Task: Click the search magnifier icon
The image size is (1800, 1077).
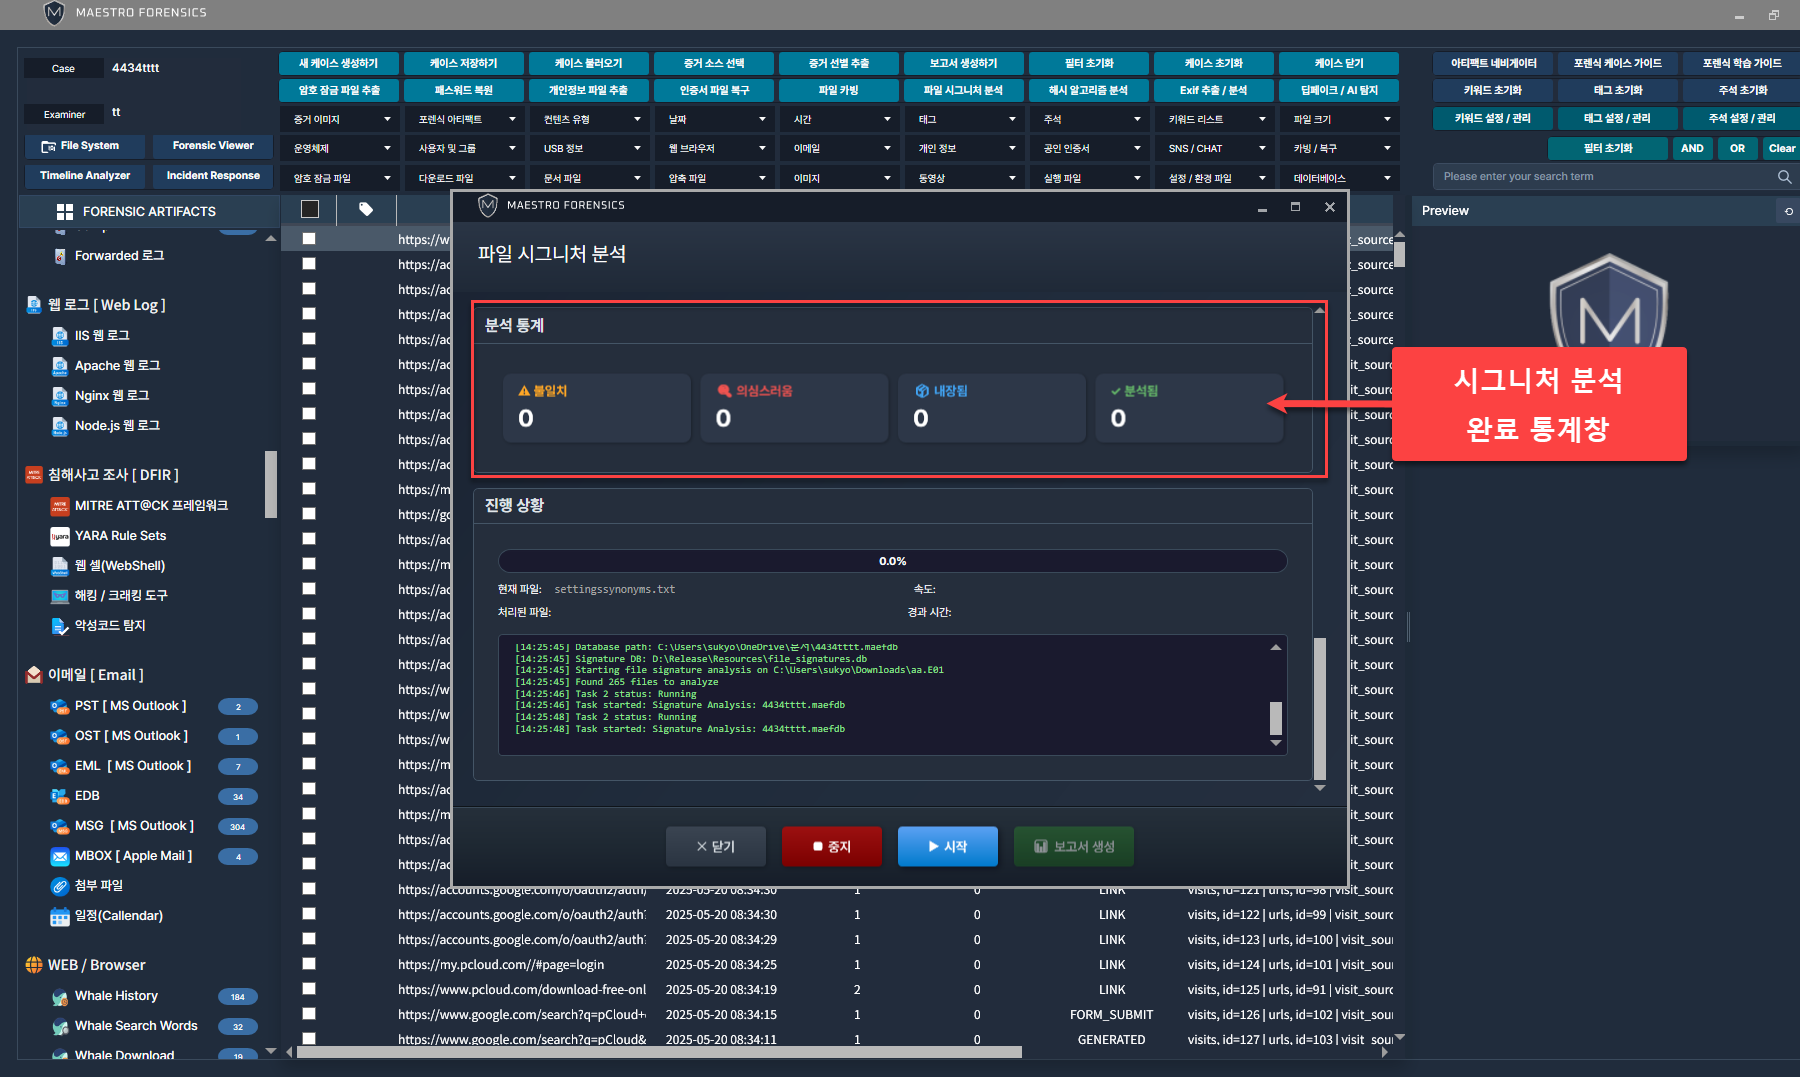Action: (x=1784, y=177)
